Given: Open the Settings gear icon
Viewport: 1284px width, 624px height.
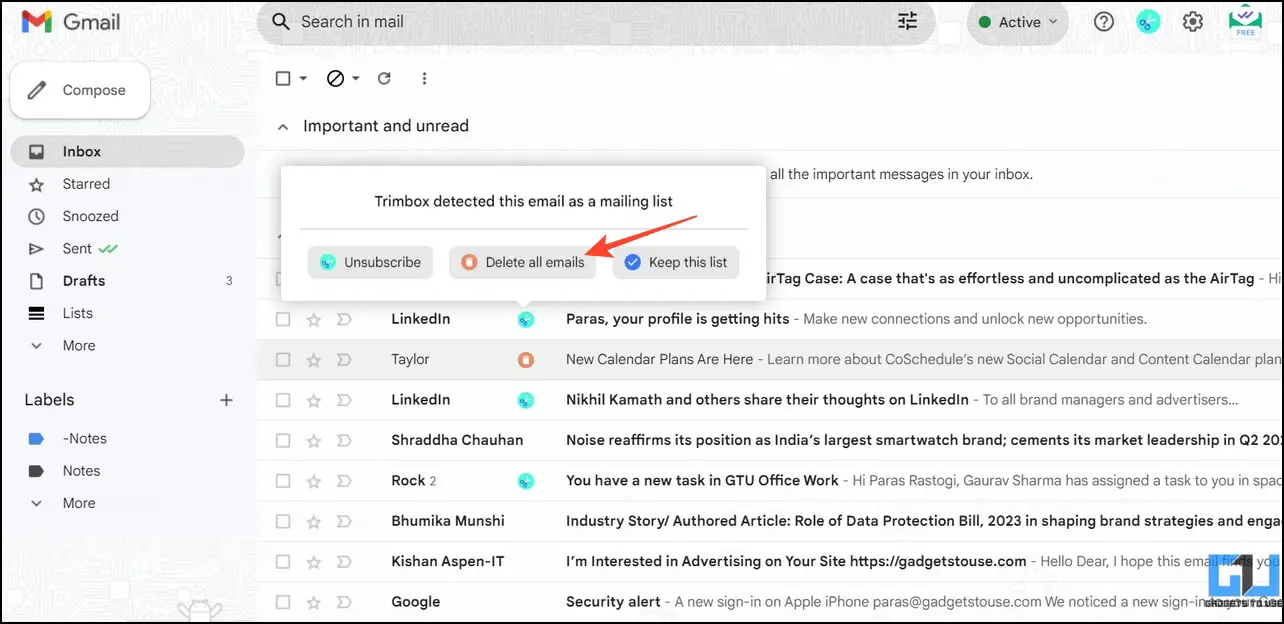Looking at the screenshot, I should click(1192, 22).
